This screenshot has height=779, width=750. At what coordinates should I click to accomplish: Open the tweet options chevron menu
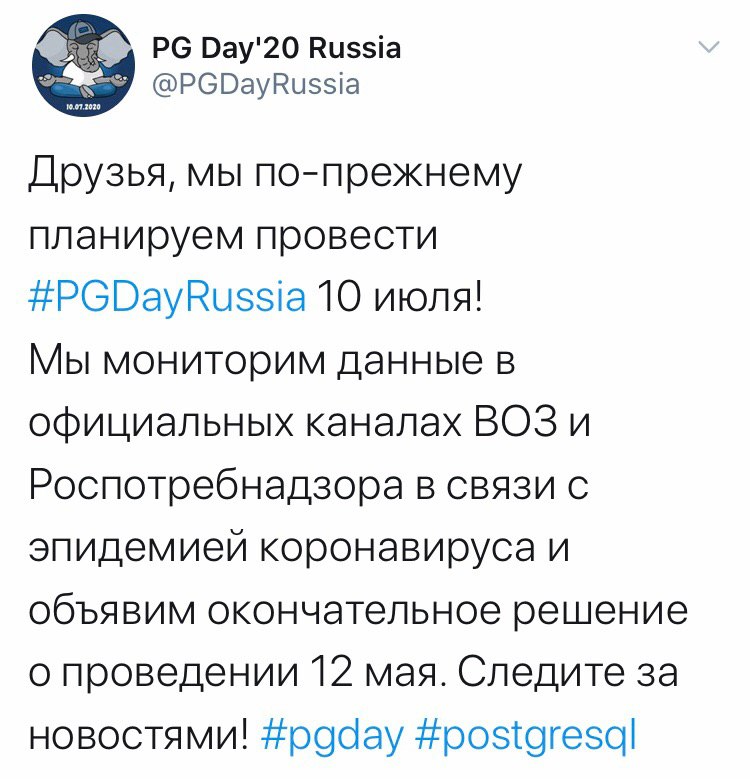708,47
